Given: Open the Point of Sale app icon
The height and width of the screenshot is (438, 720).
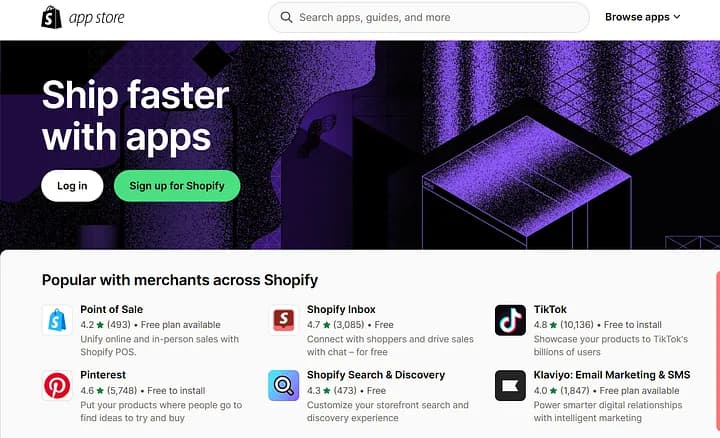Looking at the screenshot, I should coord(57,320).
